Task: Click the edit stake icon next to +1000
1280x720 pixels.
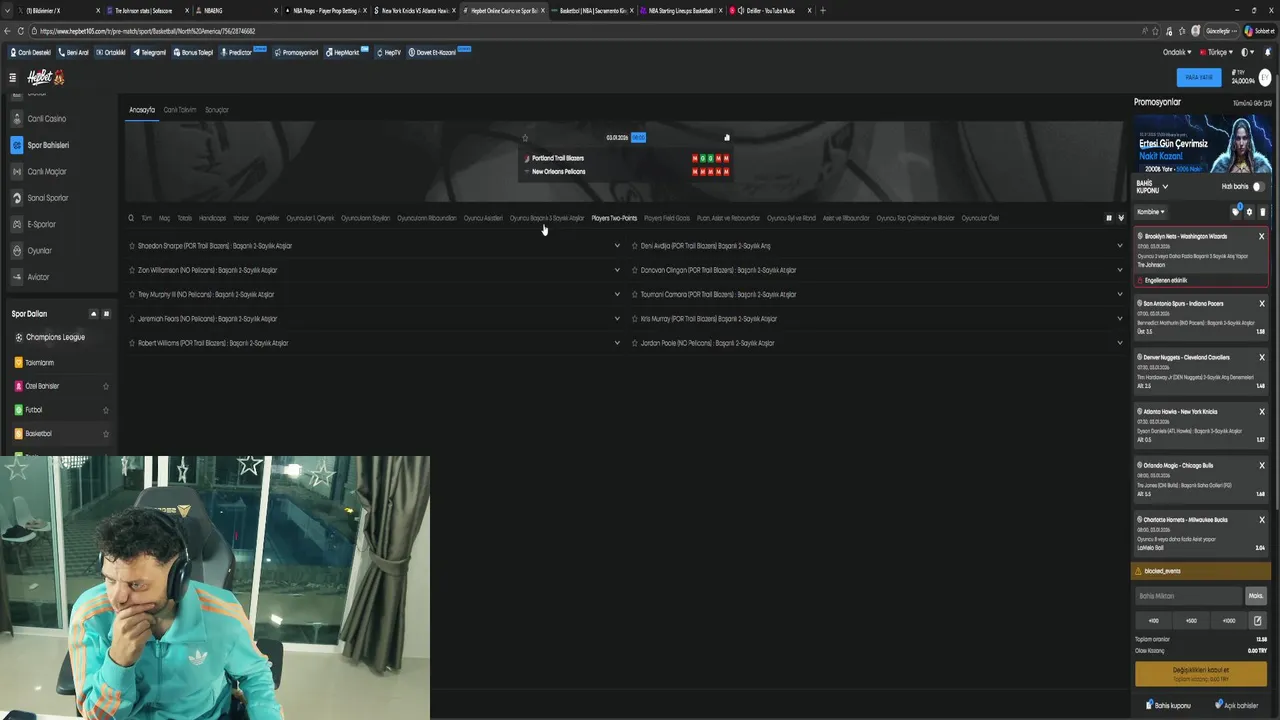Action: point(1257,621)
